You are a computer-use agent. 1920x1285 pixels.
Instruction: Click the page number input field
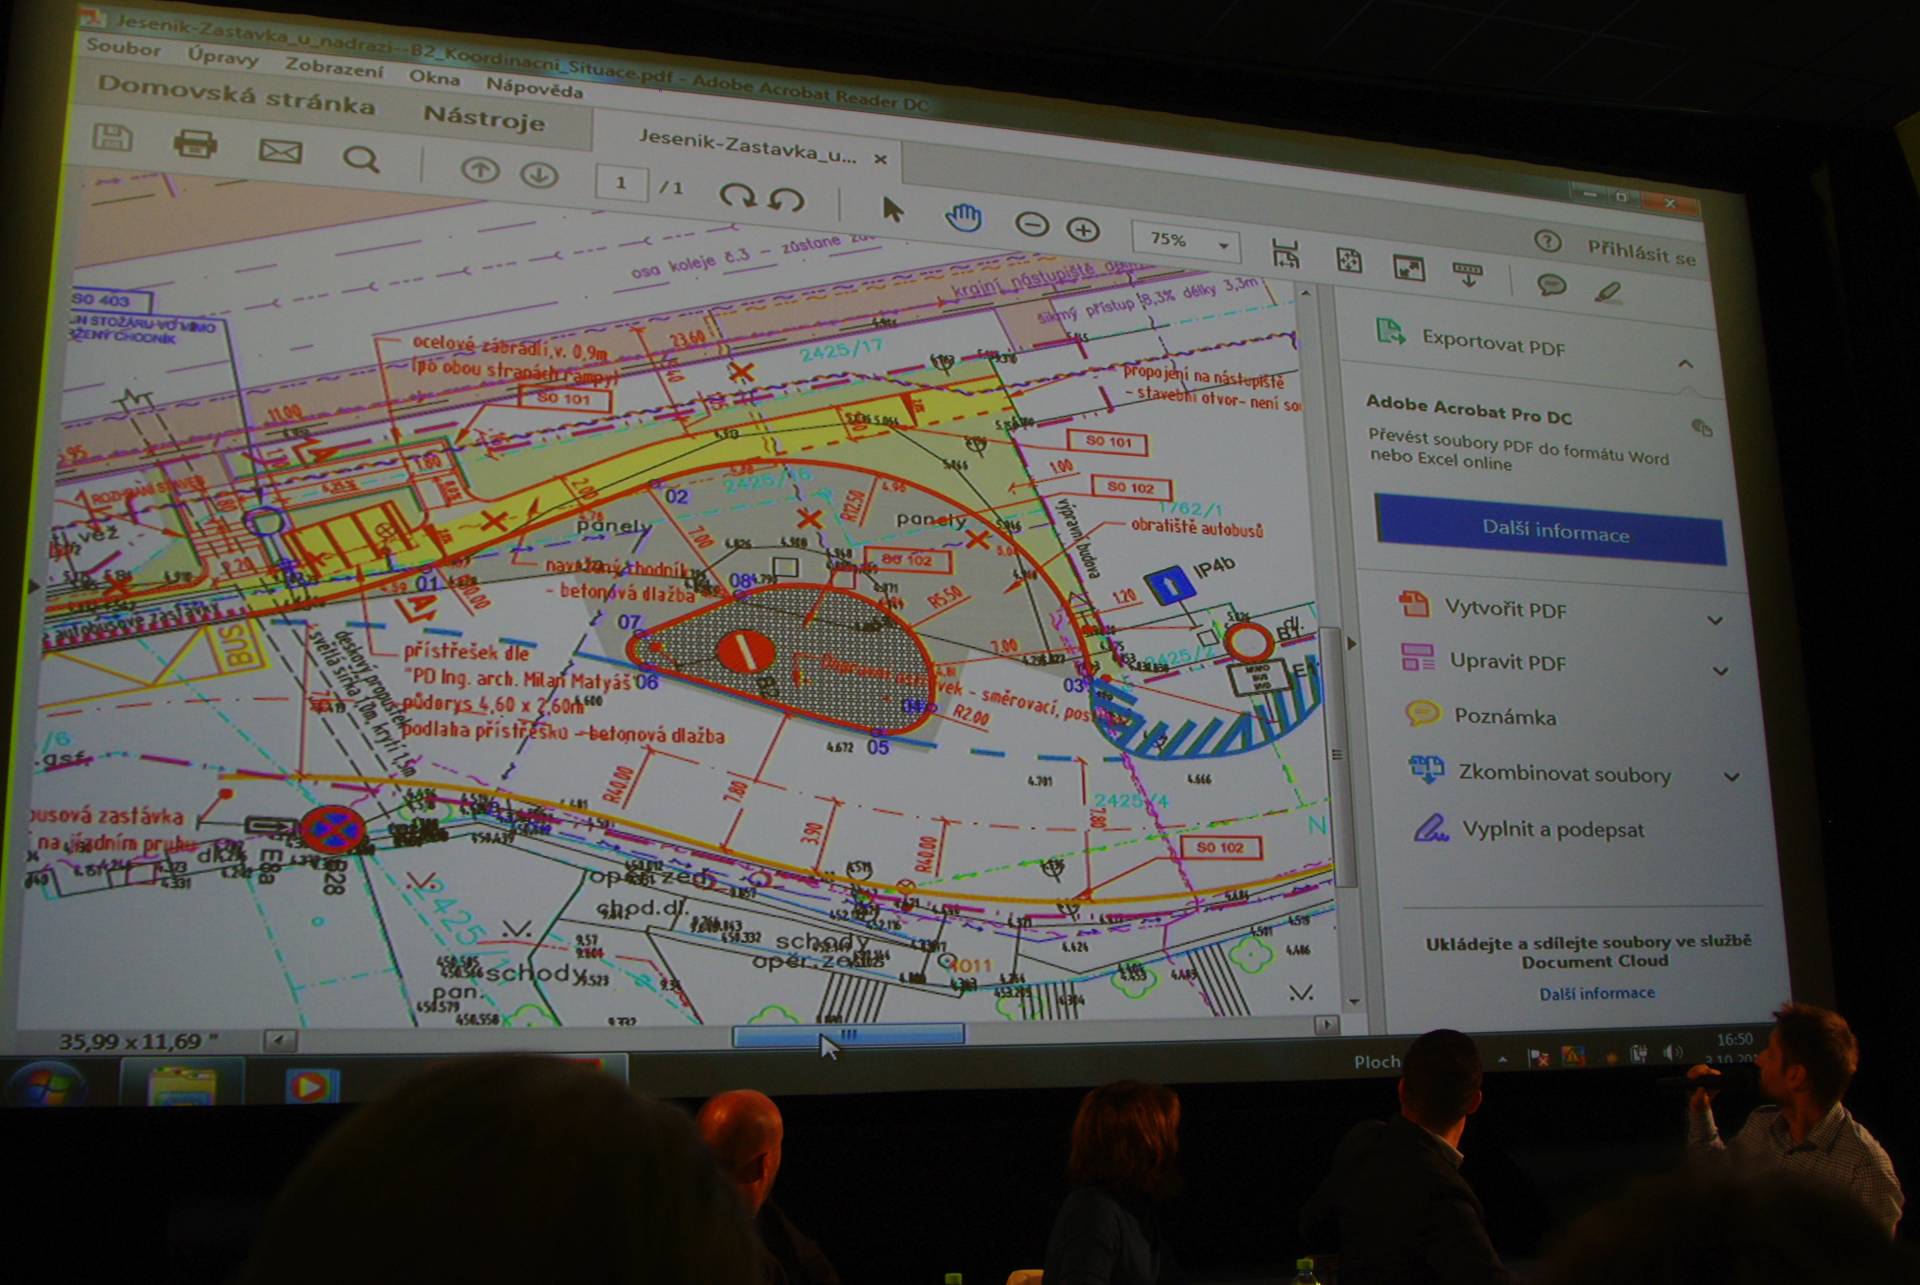click(x=621, y=183)
